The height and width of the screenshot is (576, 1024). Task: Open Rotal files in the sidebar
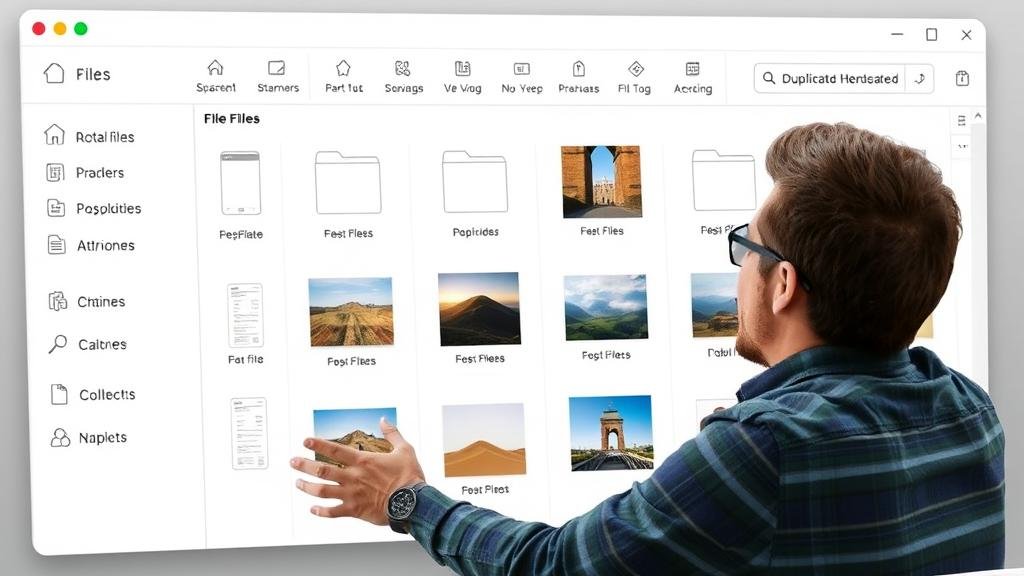click(103, 137)
